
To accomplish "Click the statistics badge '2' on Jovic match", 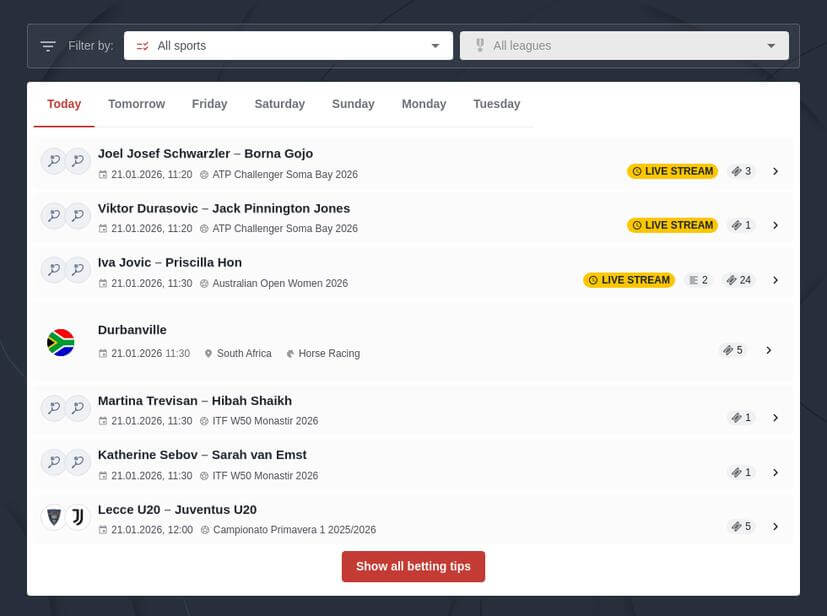I will click(x=697, y=280).
